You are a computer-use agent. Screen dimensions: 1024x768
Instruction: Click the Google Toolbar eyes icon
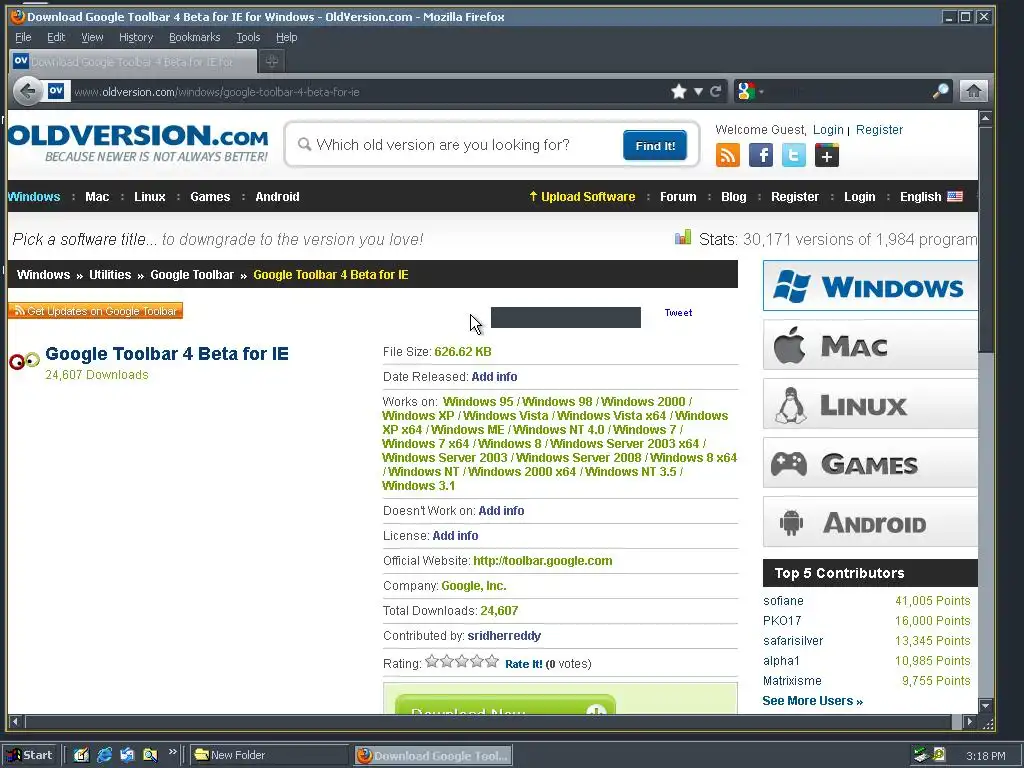25,360
